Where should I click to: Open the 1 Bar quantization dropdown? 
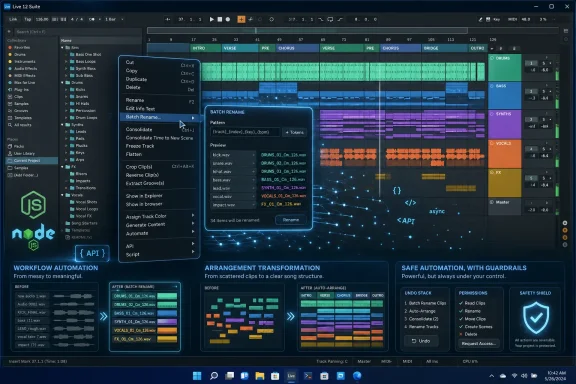click(114, 19)
